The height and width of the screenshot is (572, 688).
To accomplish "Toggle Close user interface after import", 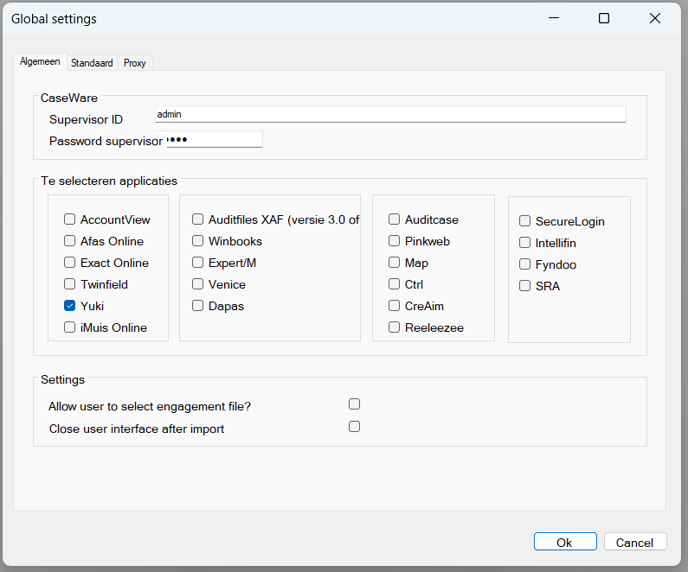I will coord(355,426).
